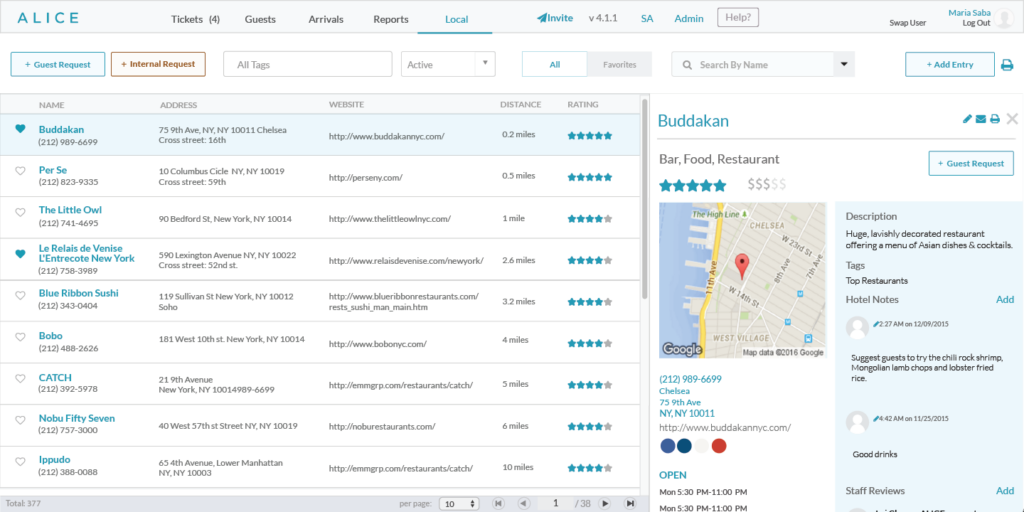Screen dimensions: 1024x512
Task: Print Buddakan details panel
Action: click(x=995, y=119)
